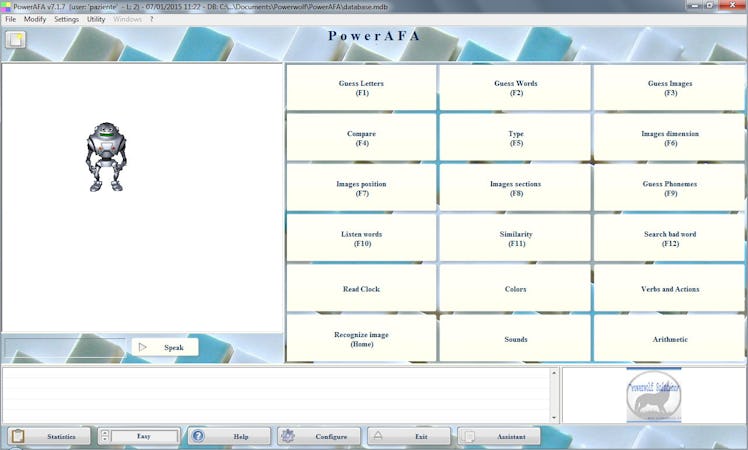Open the File menu
Viewport: 748px width, 450px height.
tap(10, 19)
